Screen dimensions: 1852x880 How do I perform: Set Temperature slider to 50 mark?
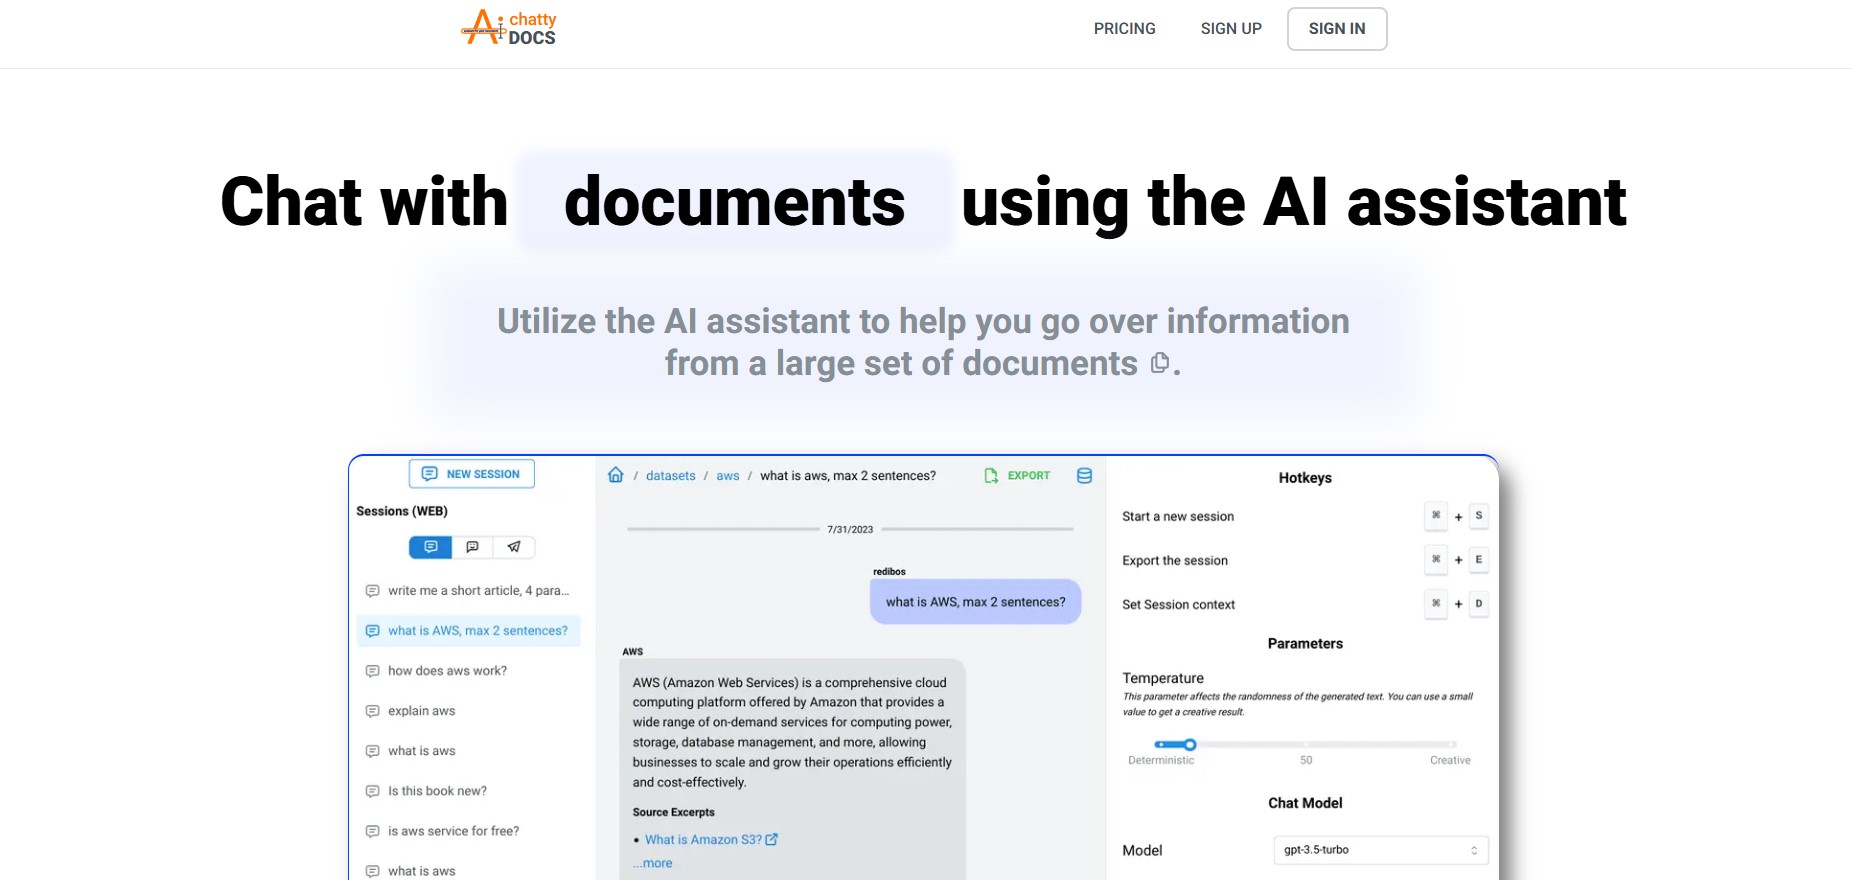1306,745
